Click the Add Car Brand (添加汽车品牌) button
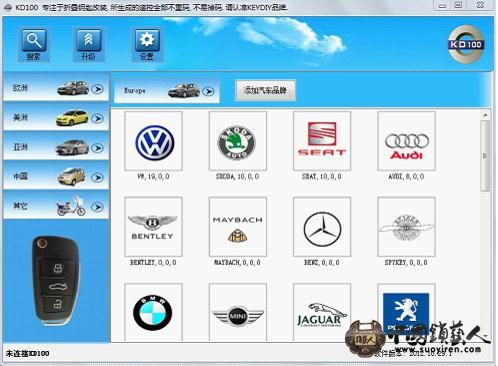 click(x=265, y=90)
